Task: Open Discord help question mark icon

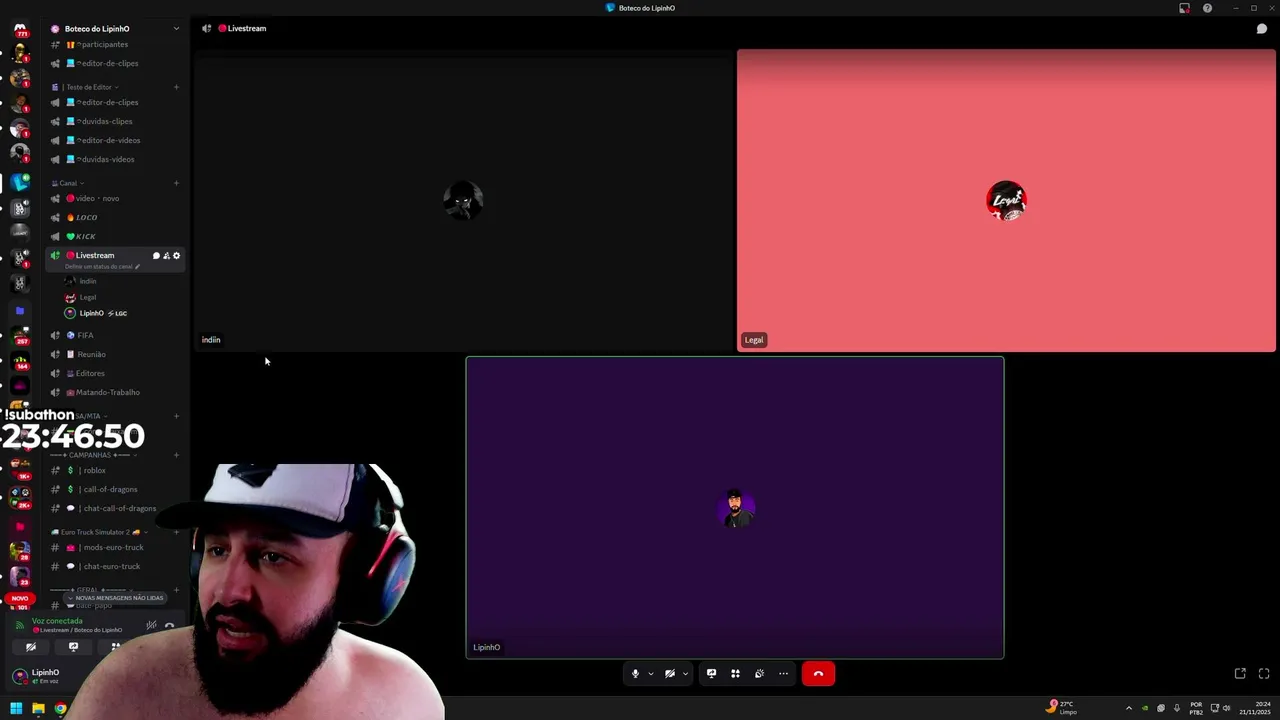Action: [x=1207, y=8]
